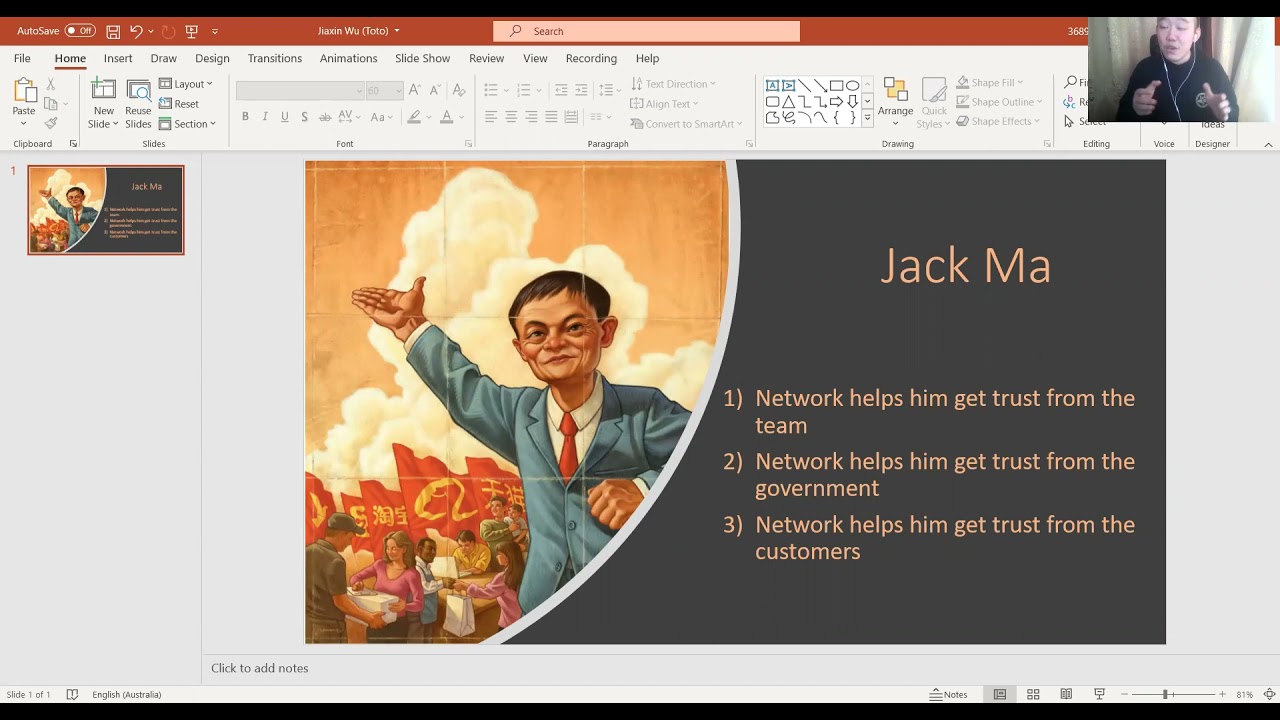Click the Zoom In plus button

pos(1222,694)
